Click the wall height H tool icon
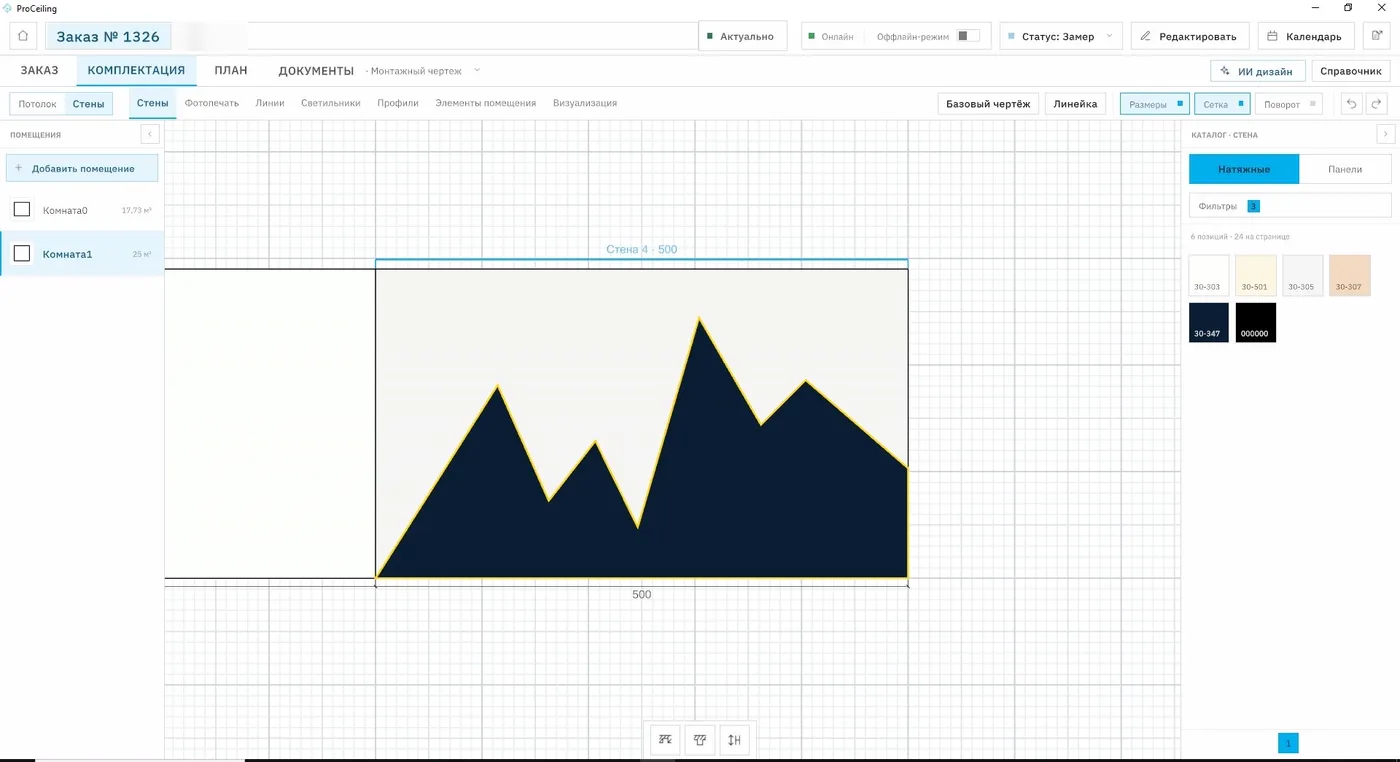Screen dimensions: 1400x762 pyautogui.click(x=734, y=740)
